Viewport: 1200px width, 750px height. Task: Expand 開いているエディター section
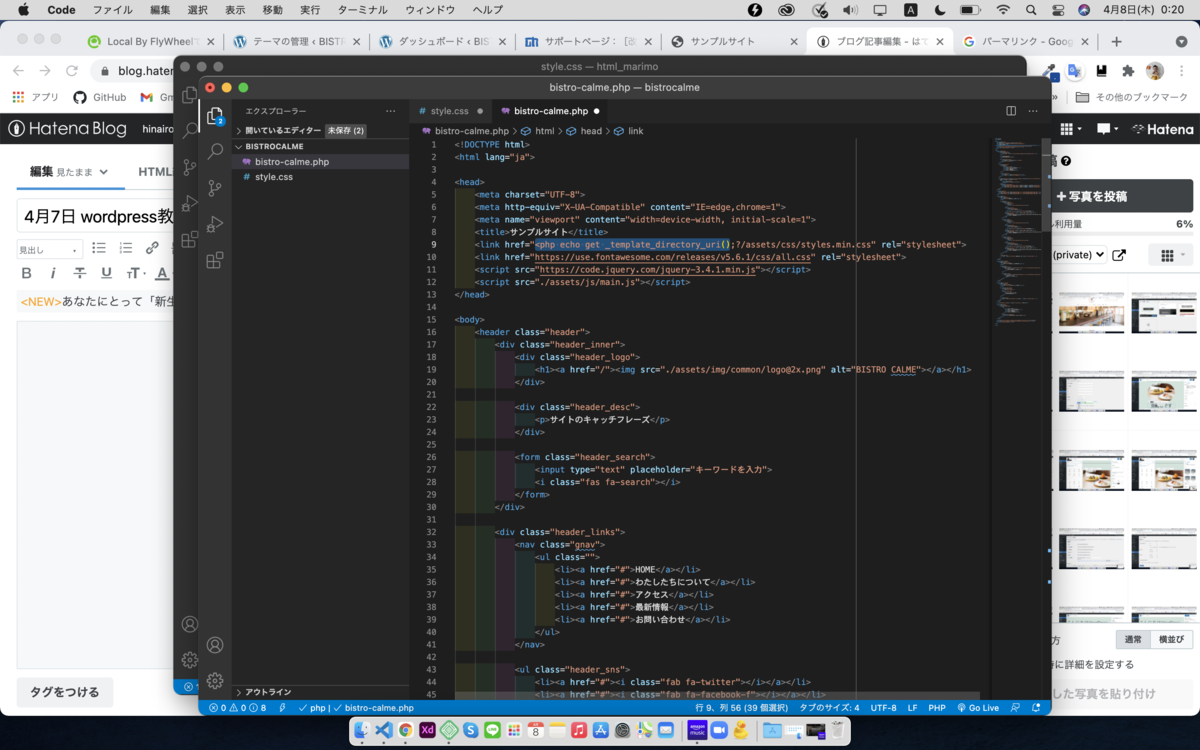tap(320, 131)
